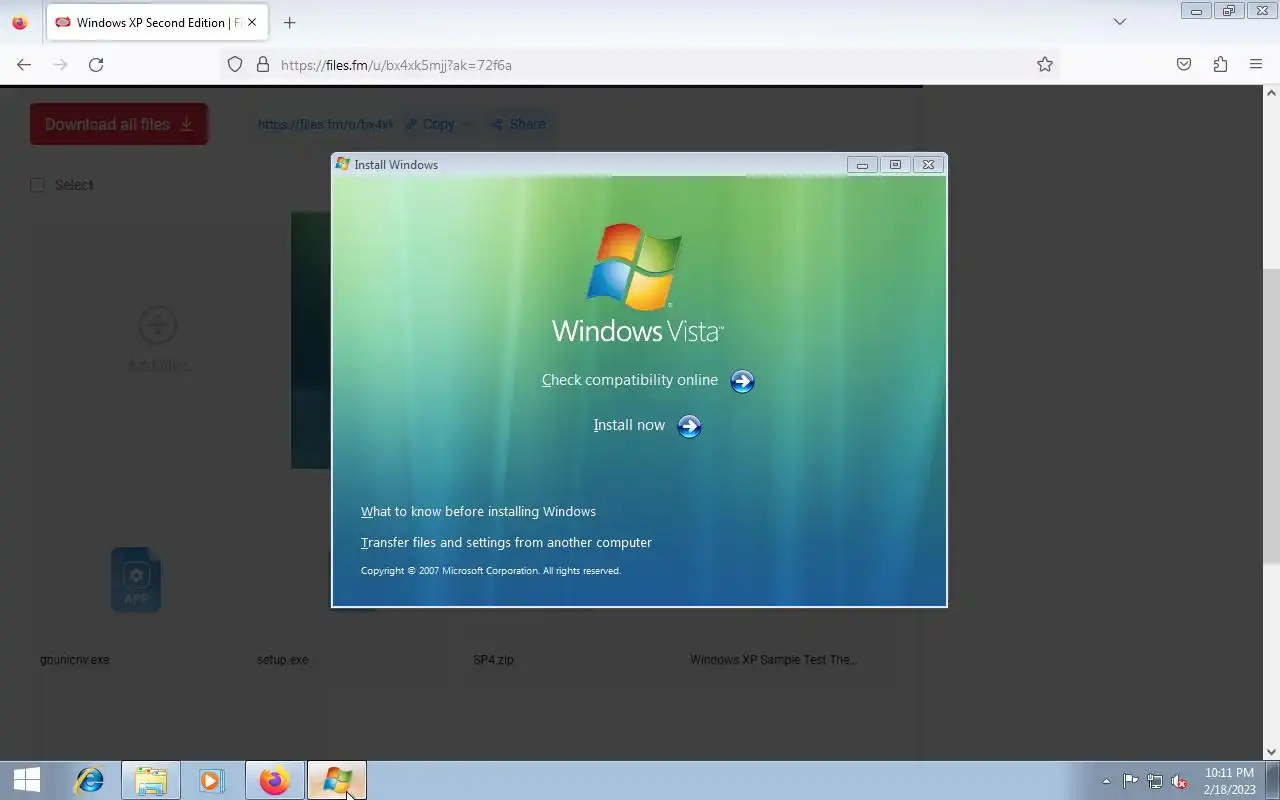
Task: Click the Action Center flag tray icon
Action: pos(1130,782)
